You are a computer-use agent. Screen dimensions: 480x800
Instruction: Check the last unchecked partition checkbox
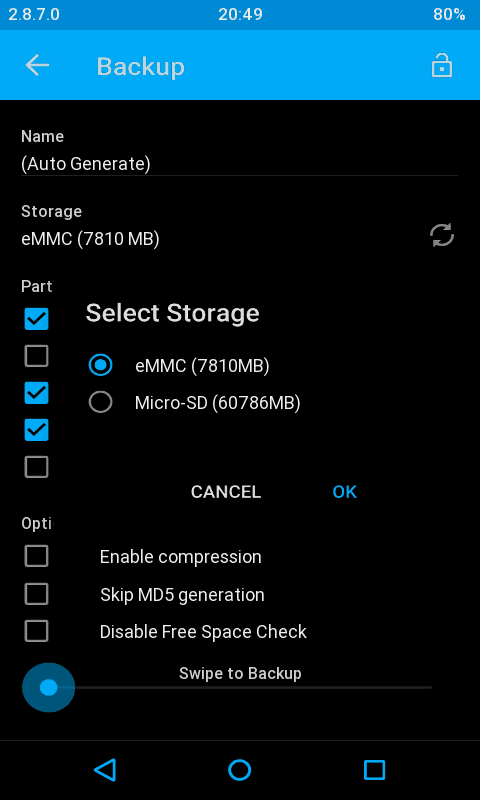click(x=37, y=467)
